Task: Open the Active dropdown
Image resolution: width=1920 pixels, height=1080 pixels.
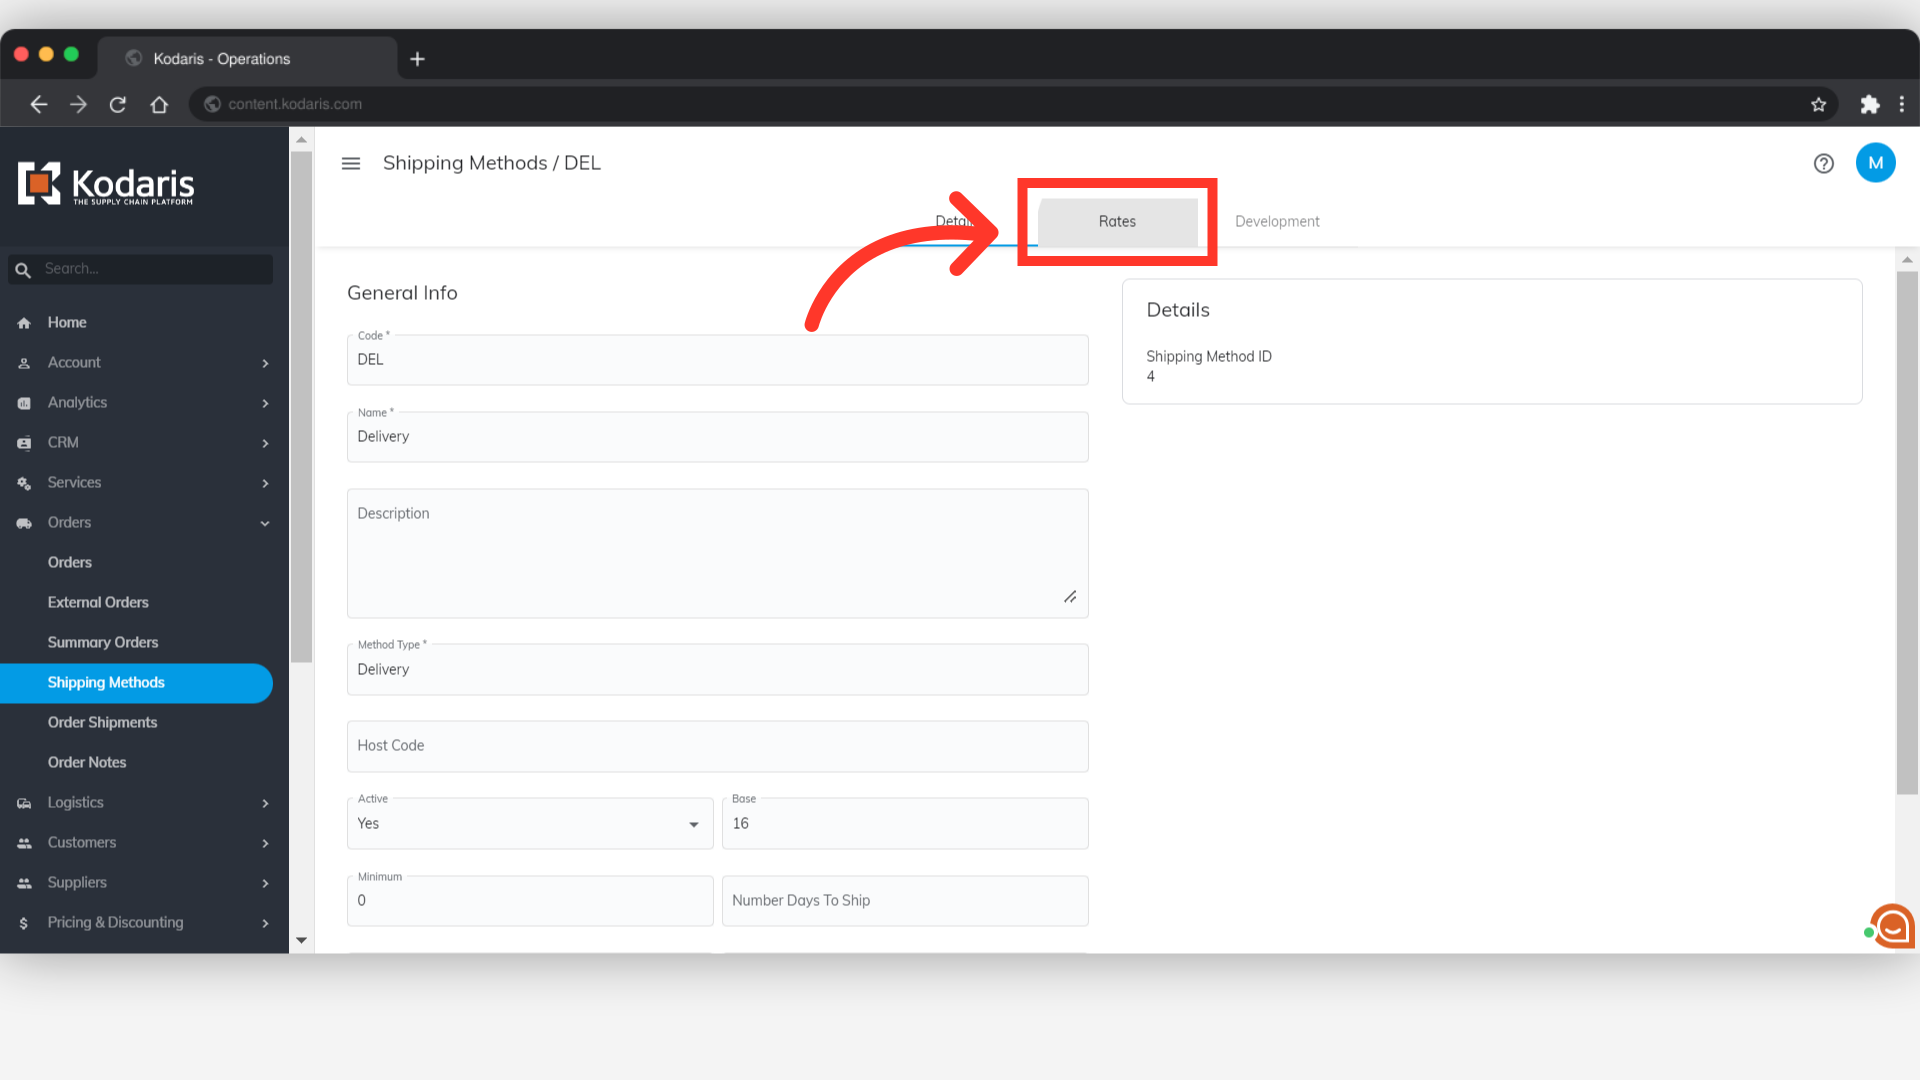Action: (530, 824)
